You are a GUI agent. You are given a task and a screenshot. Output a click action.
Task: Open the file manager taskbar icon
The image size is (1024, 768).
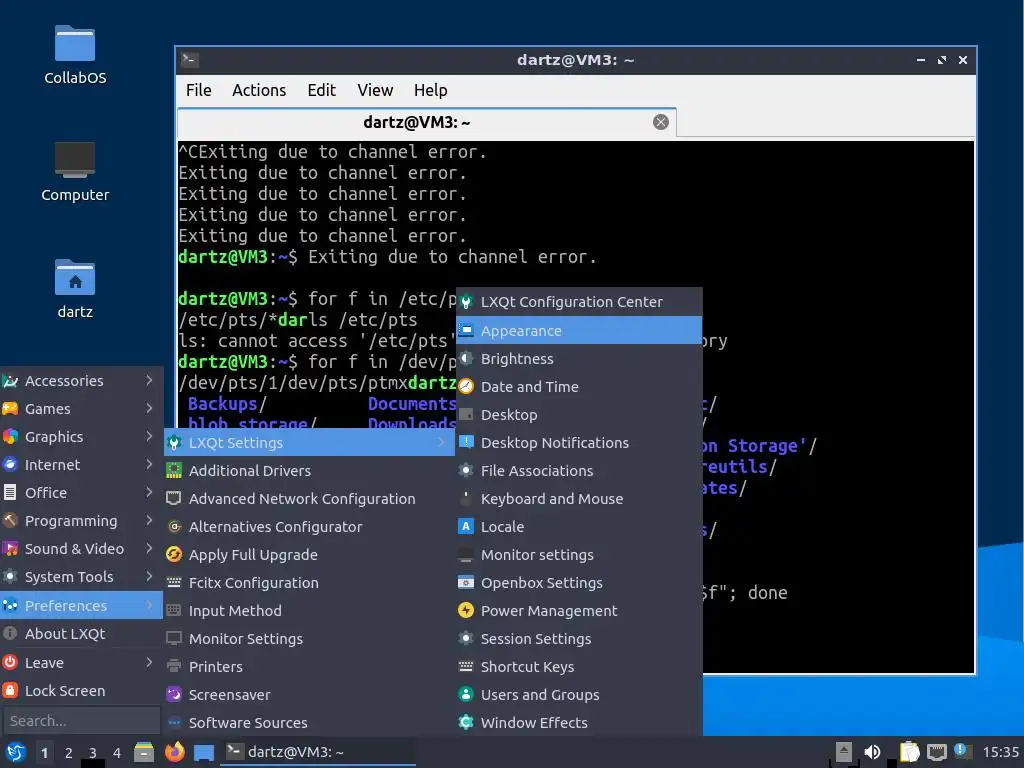pos(144,752)
